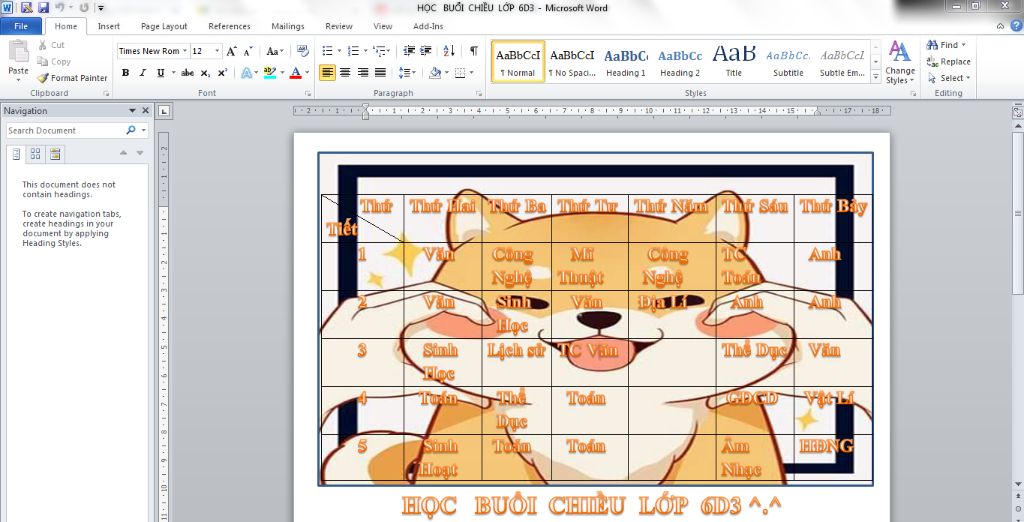Apply superscript formatting
Image resolution: width=1024 pixels, height=522 pixels.
point(222,73)
